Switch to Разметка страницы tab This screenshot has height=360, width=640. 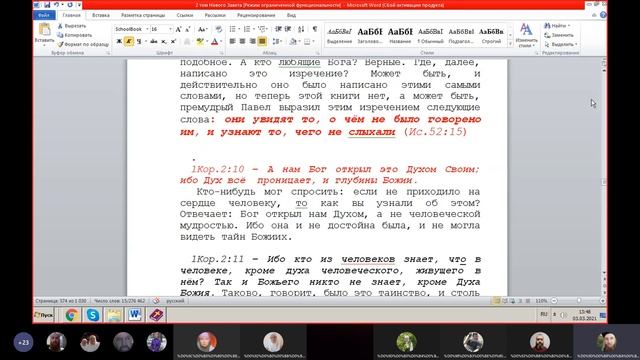tap(143, 15)
